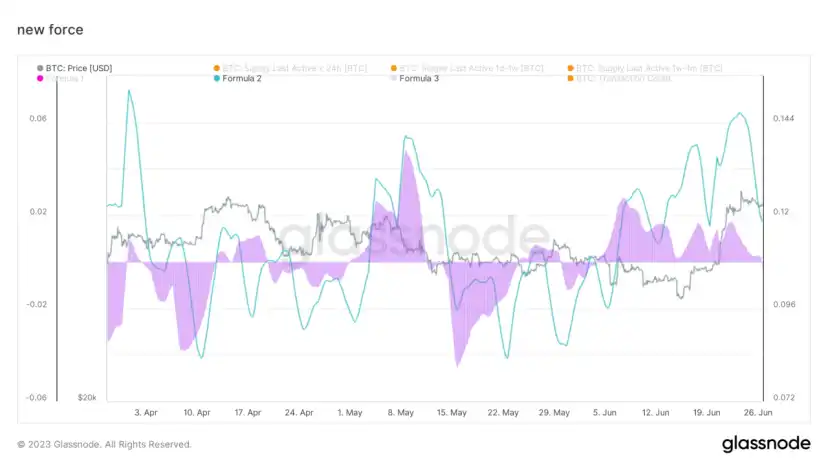Click the $20k price axis label
Screen dimensions: 828x465
[87, 398]
